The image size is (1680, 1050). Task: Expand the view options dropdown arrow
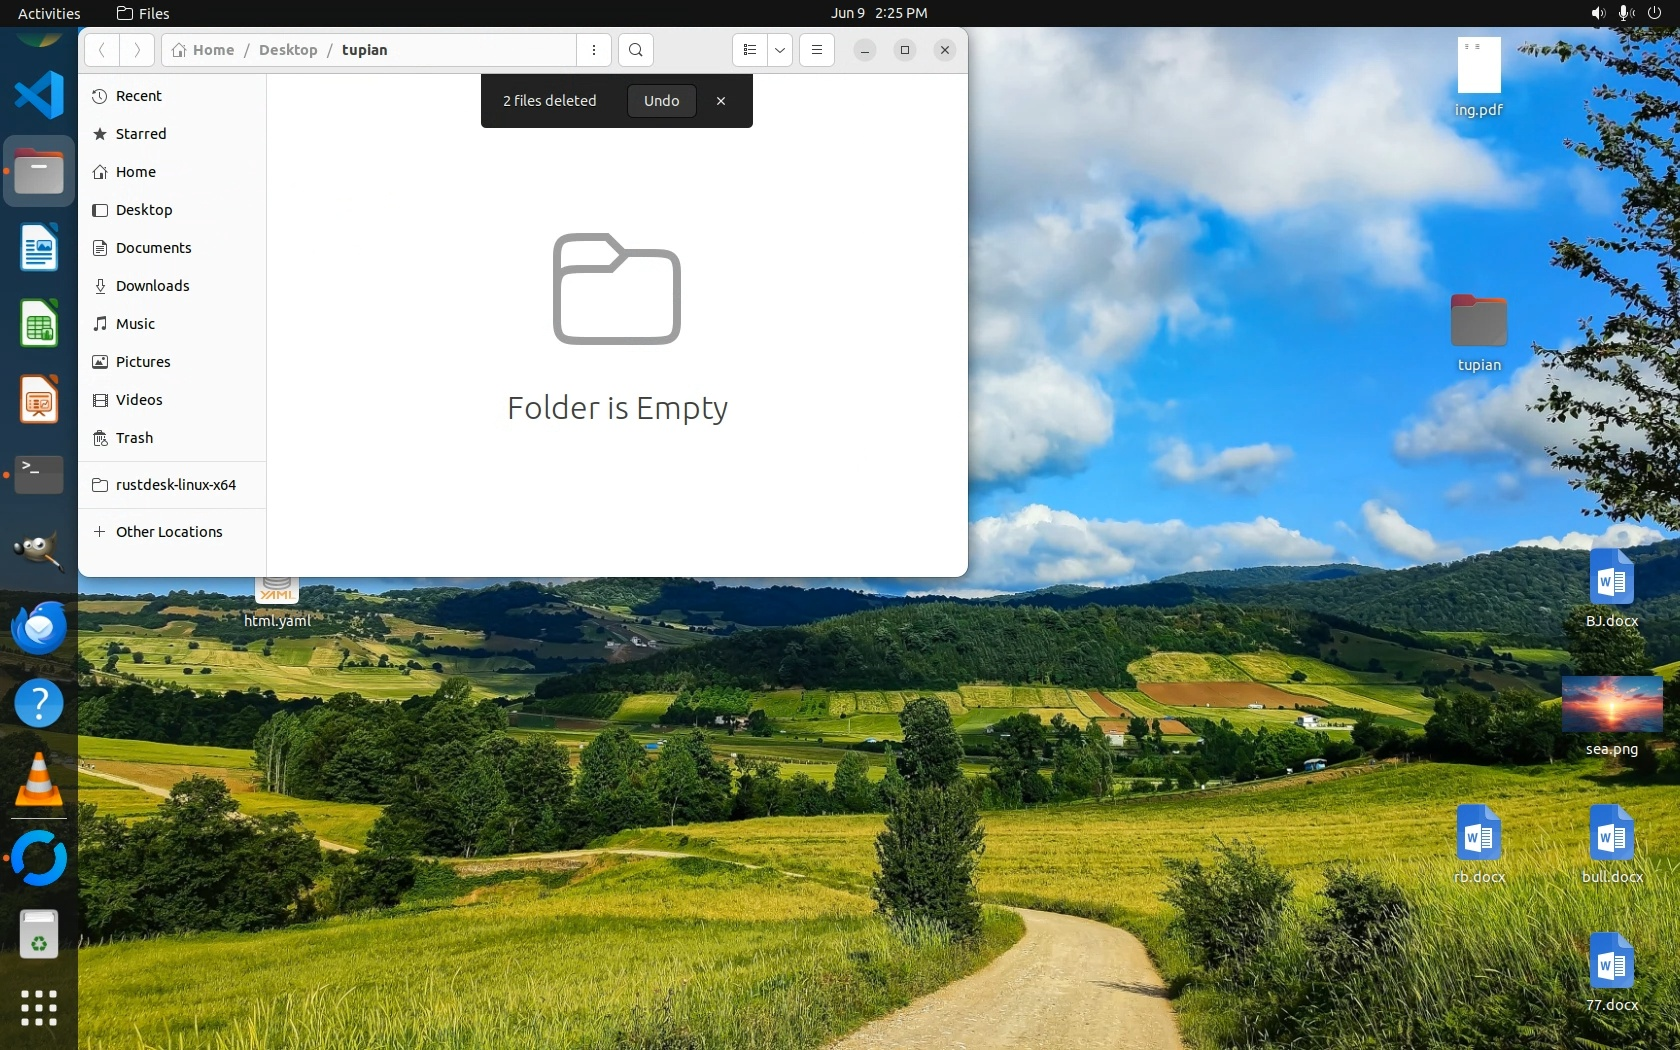[780, 50]
